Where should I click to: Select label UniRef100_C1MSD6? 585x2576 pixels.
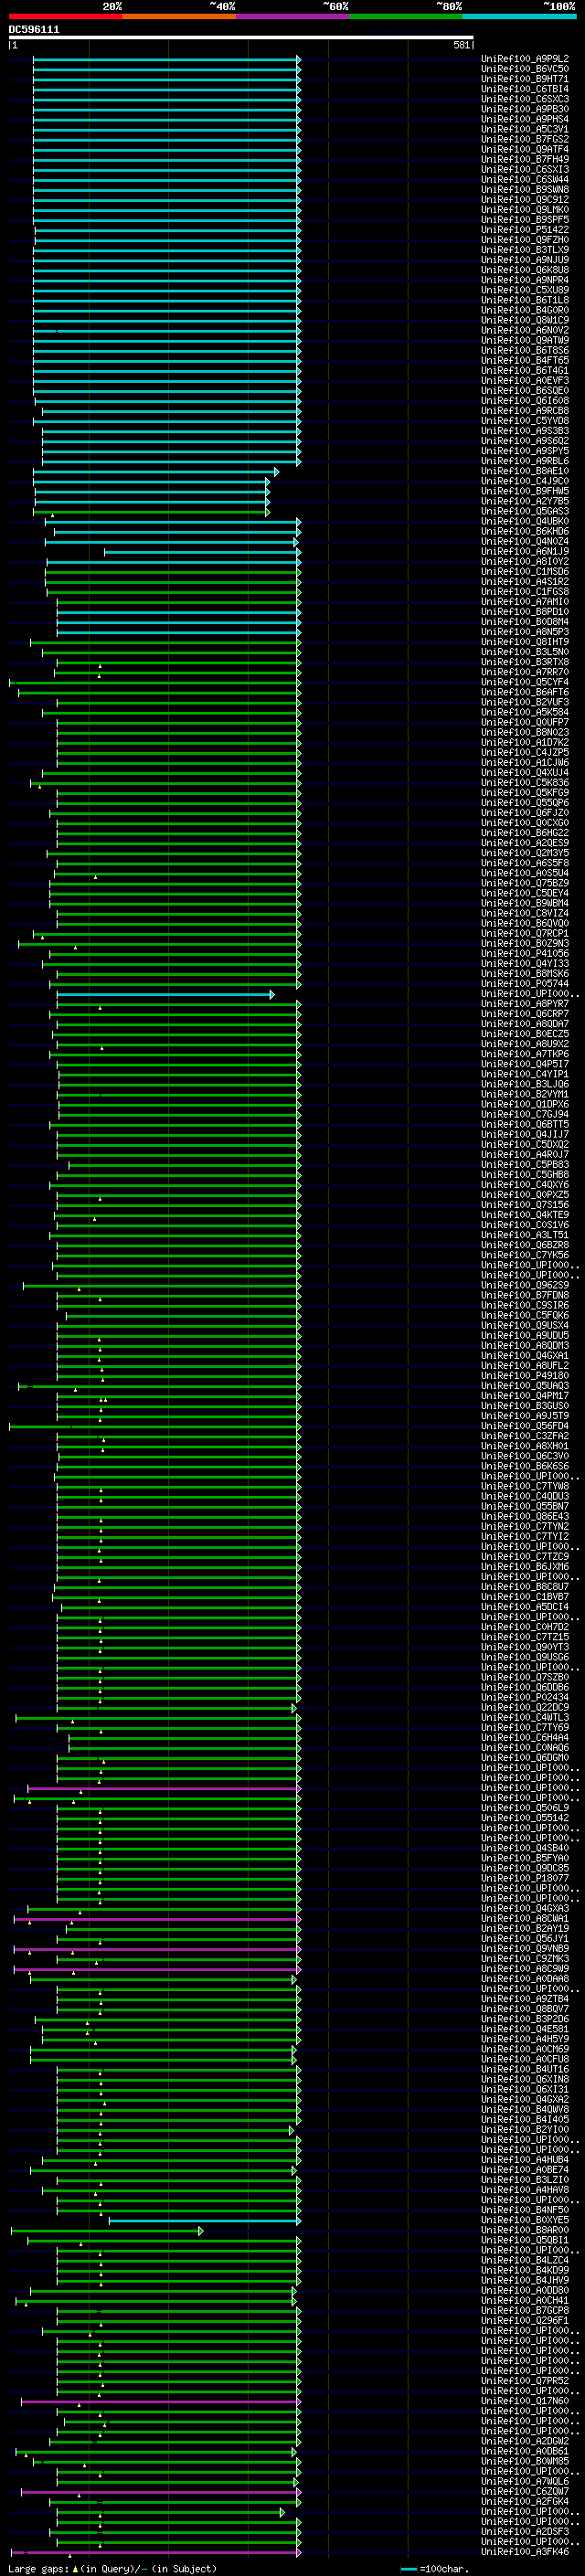tap(525, 571)
